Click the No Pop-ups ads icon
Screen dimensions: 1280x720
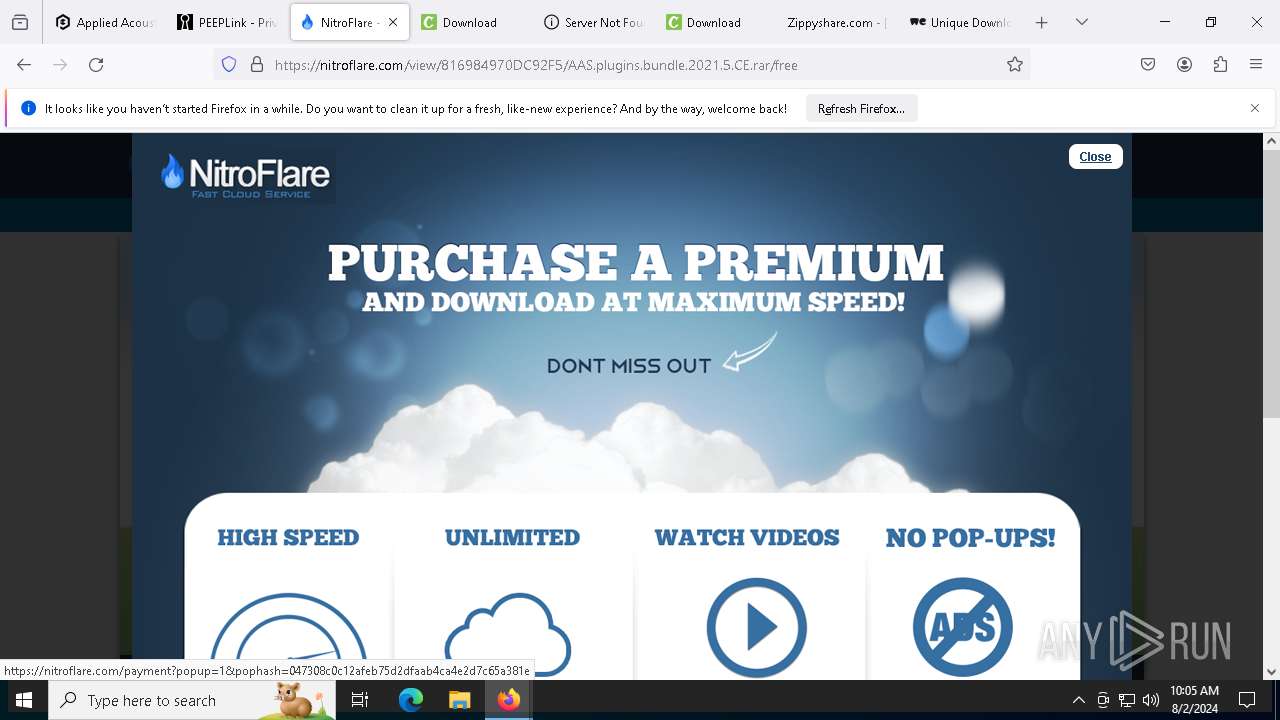click(x=963, y=627)
